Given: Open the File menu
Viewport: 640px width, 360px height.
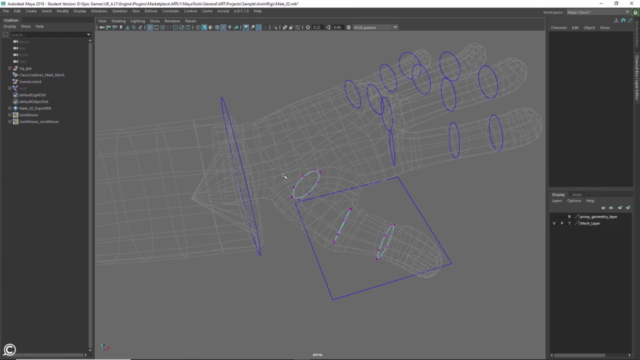Looking at the screenshot, I should (x=6, y=11).
